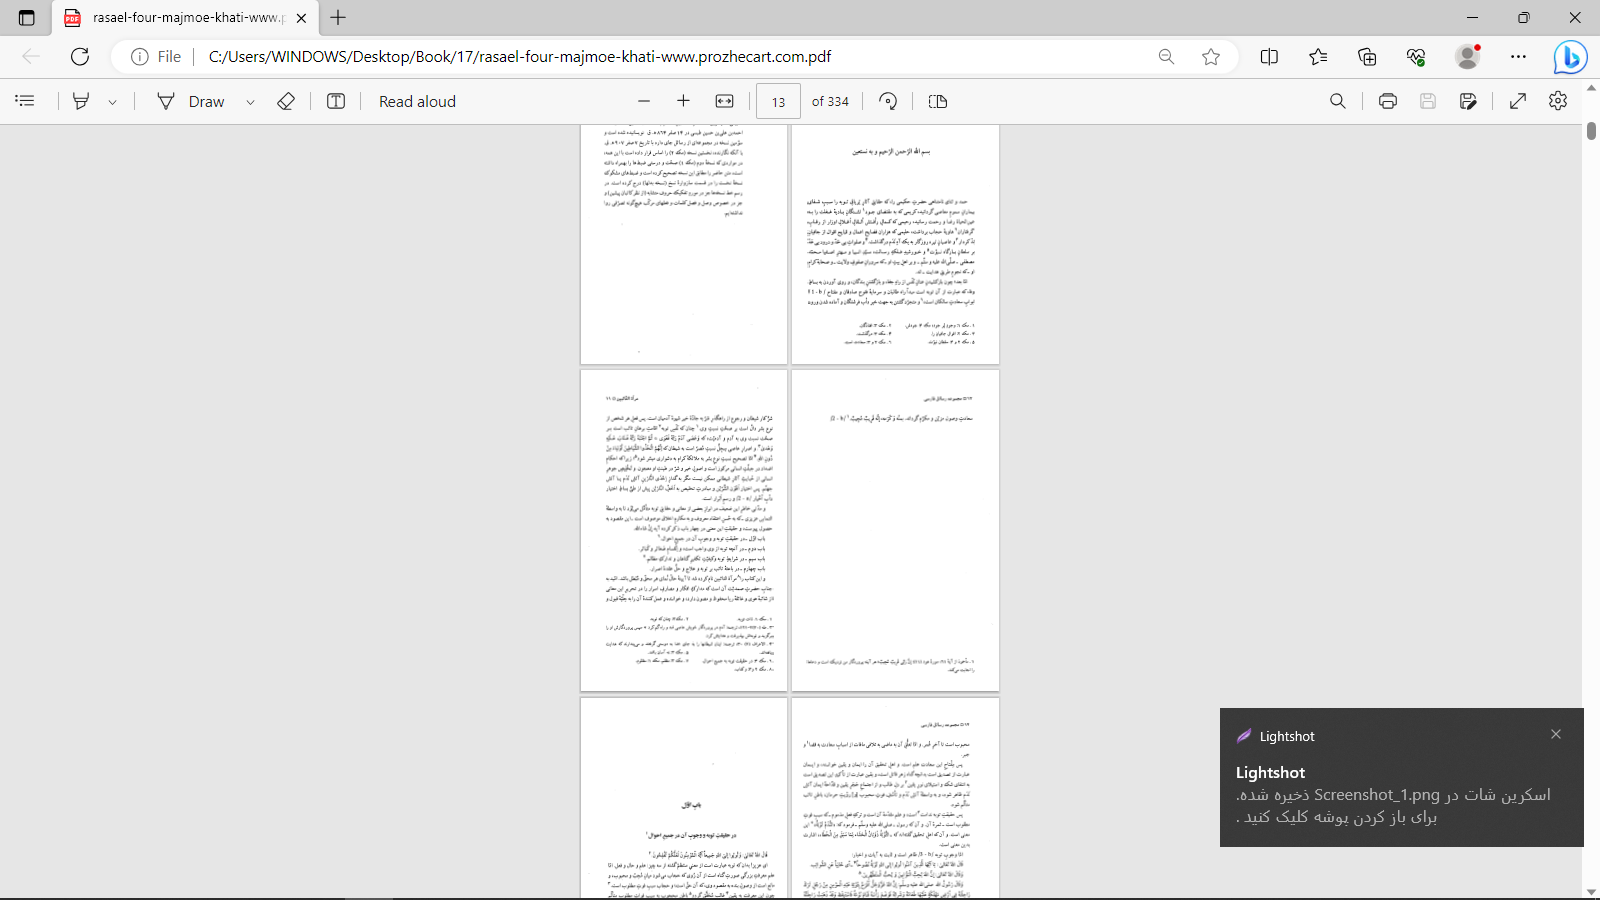Add text box tool
The height and width of the screenshot is (900, 1600).
(336, 101)
